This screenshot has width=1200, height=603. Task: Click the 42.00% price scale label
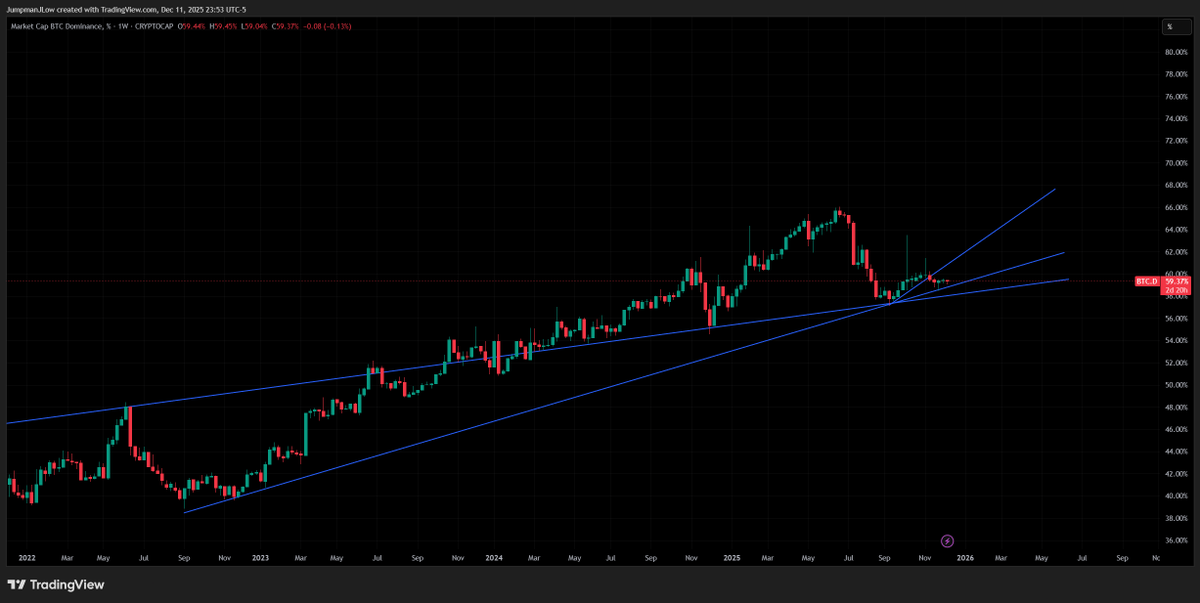pyautogui.click(x=1175, y=474)
